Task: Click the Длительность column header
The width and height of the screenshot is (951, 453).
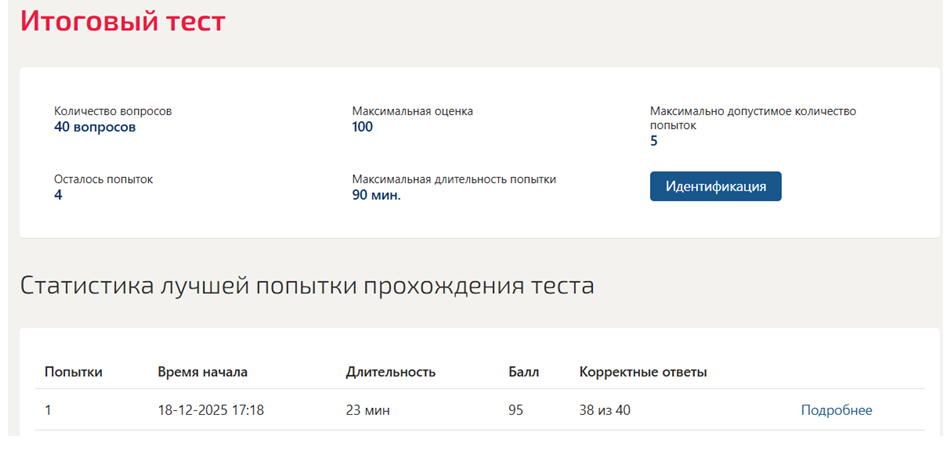Action: 391,372
